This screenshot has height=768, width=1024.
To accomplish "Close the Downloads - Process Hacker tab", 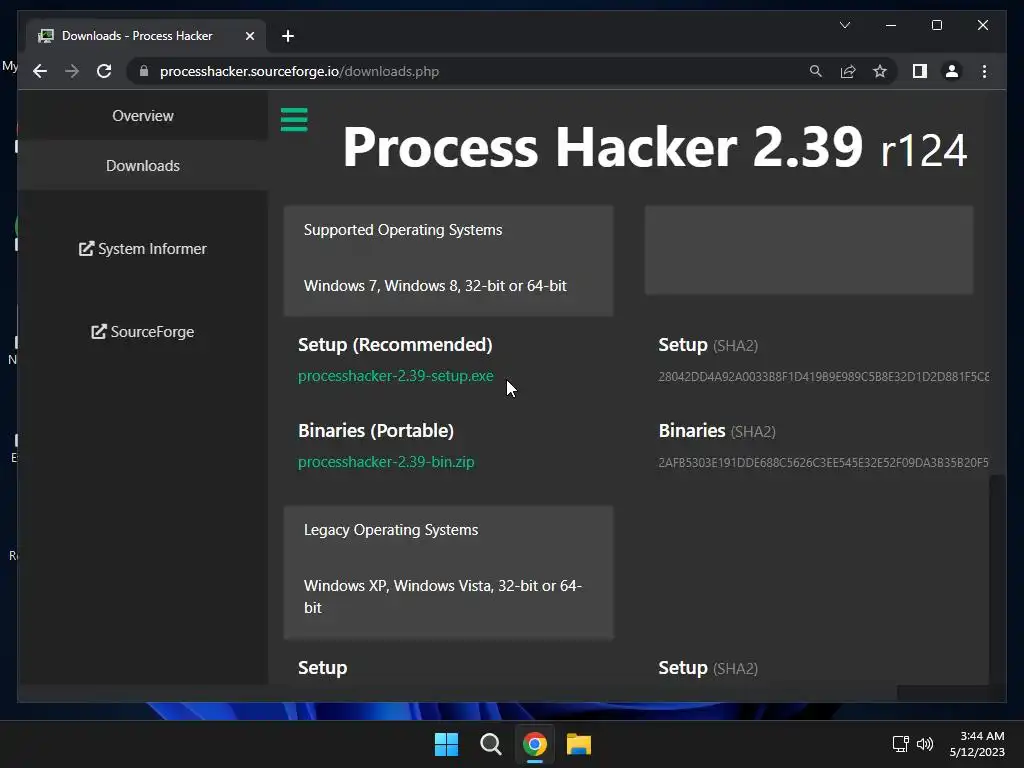I will (x=249, y=36).
